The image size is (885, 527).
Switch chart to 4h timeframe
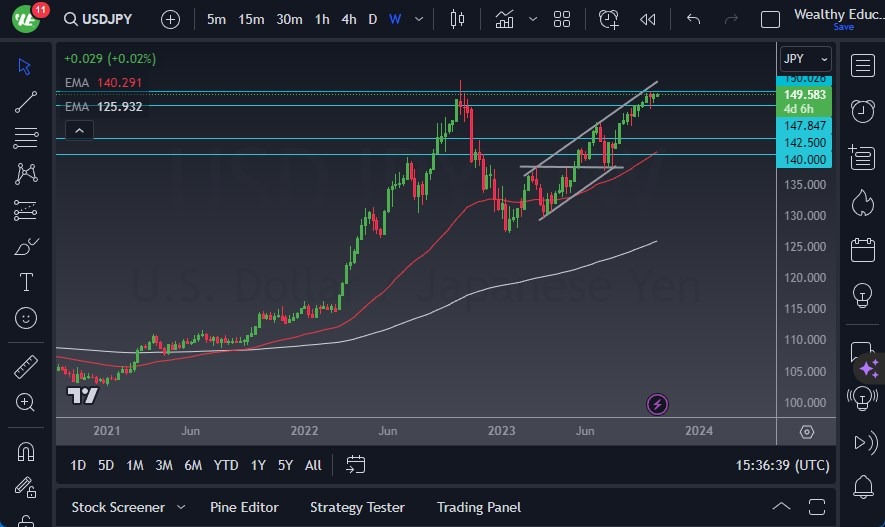348,19
